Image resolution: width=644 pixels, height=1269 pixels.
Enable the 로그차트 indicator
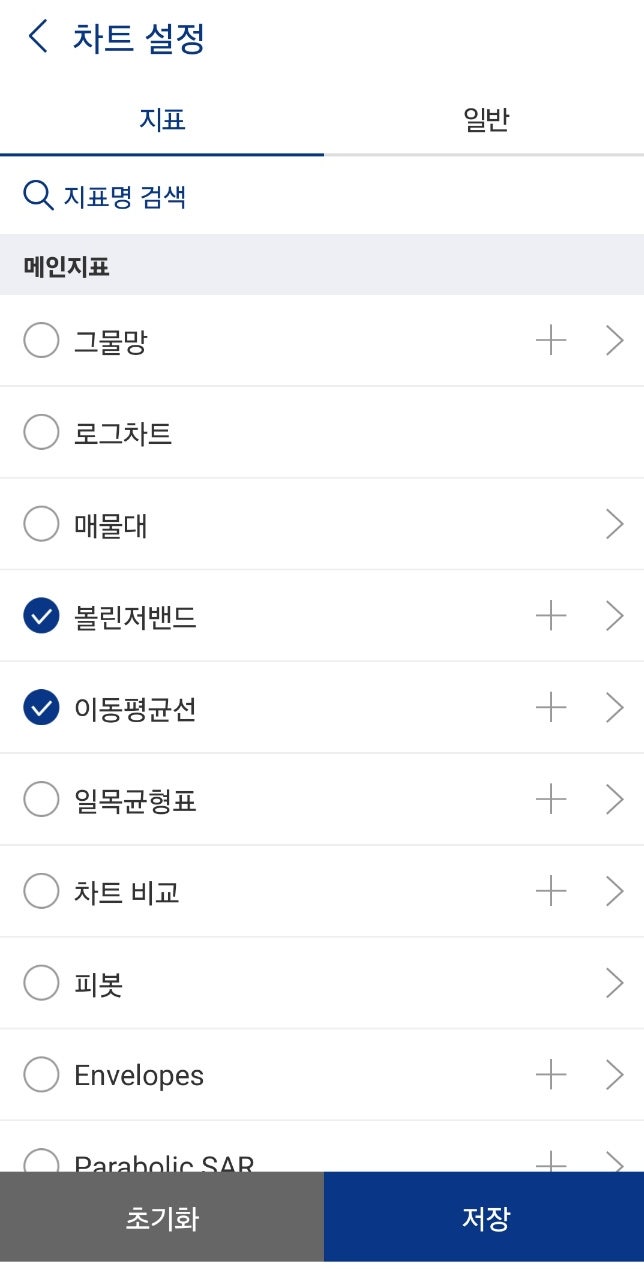click(40, 432)
